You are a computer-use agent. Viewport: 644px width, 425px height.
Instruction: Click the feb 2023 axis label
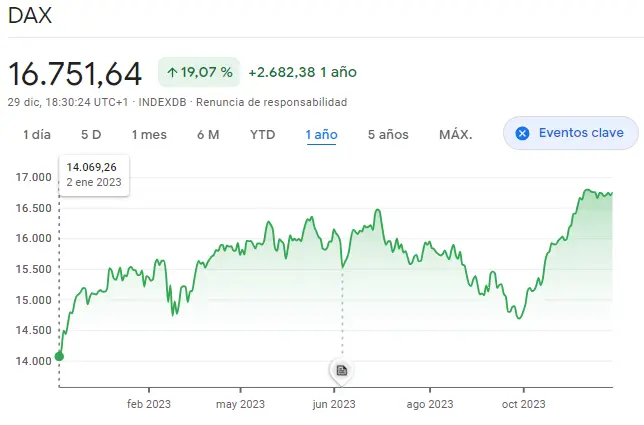tap(149, 404)
